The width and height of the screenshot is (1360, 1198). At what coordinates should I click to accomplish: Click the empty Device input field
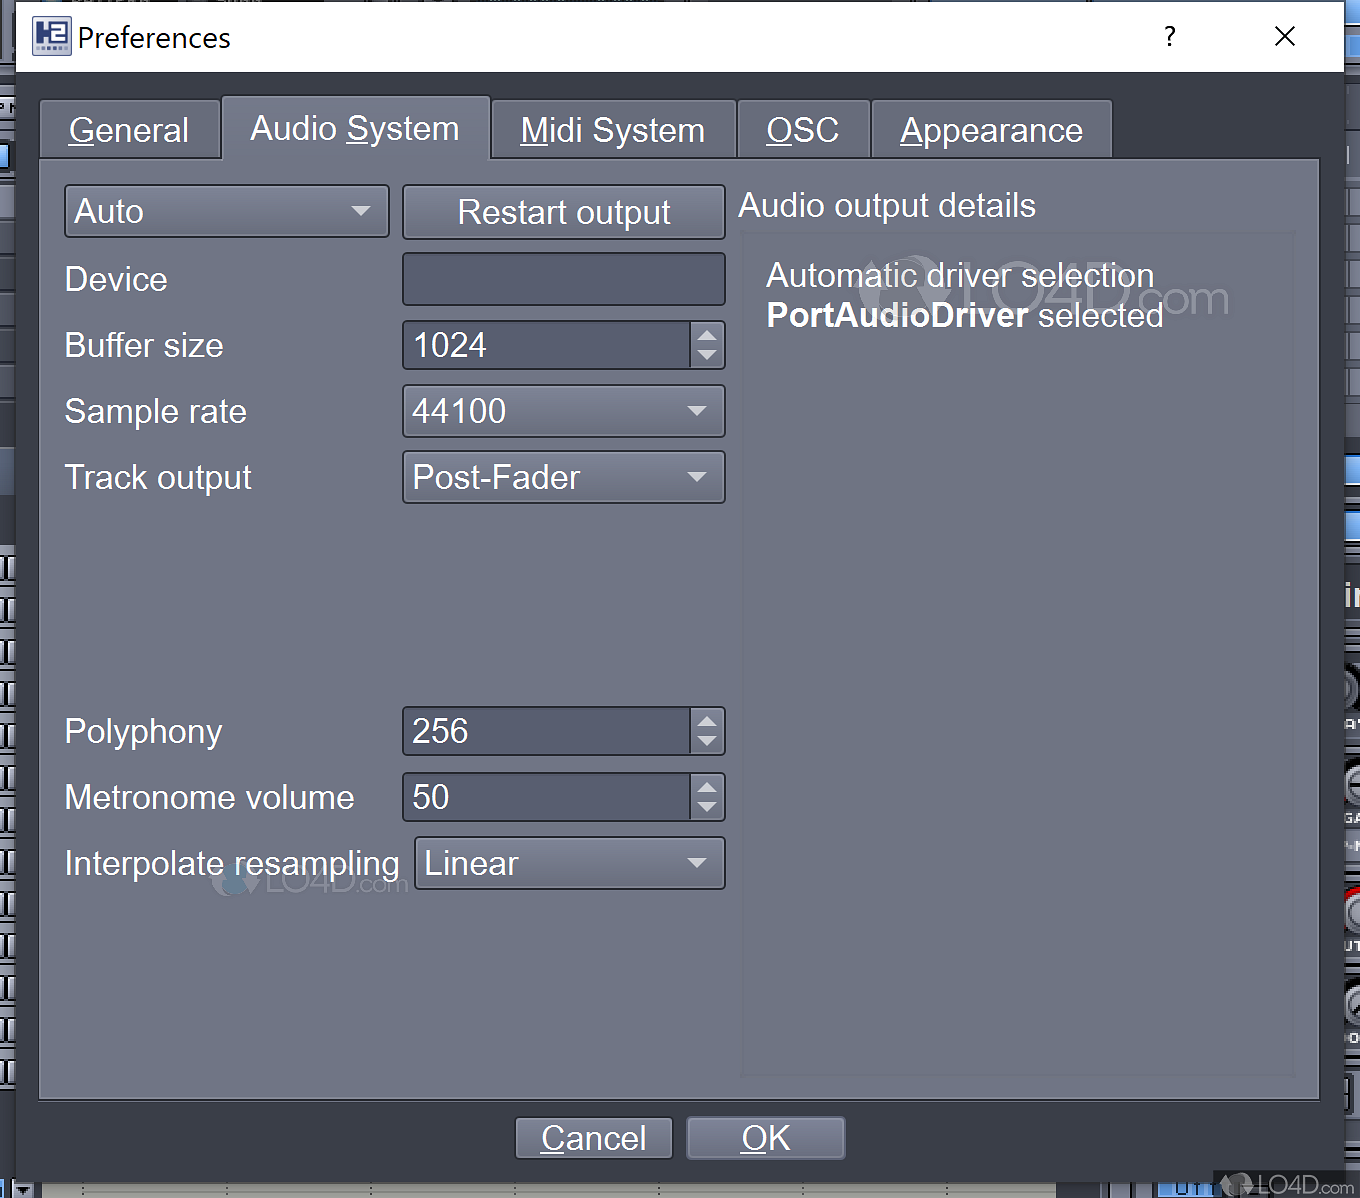click(x=563, y=278)
